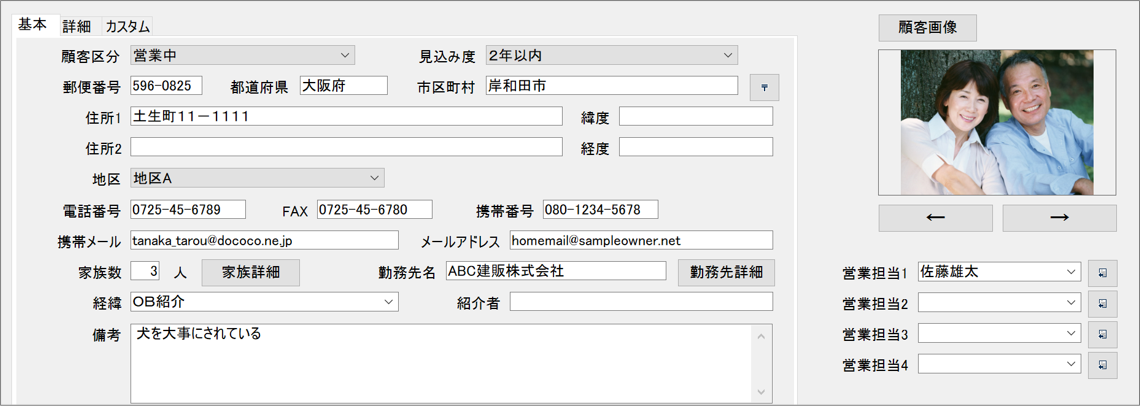Open the 顧客区分 dropdown

coord(345,55)
